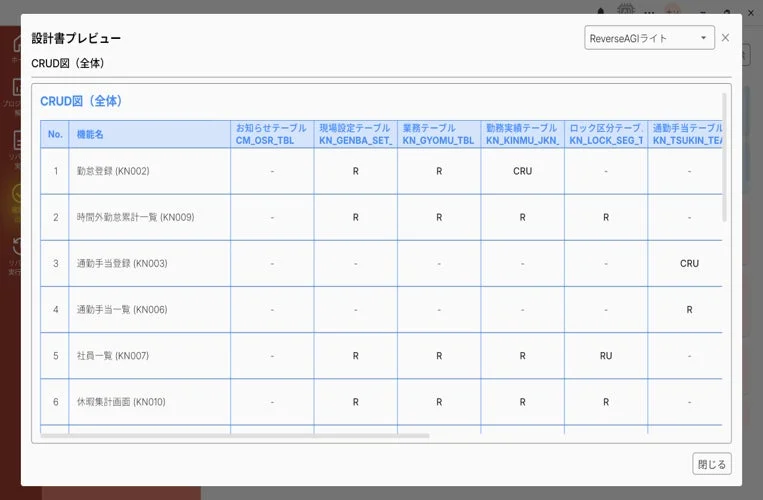
Task: Select the お知らせテーブル CM_OSR_TBL column header
Action: tap(272, 135)
